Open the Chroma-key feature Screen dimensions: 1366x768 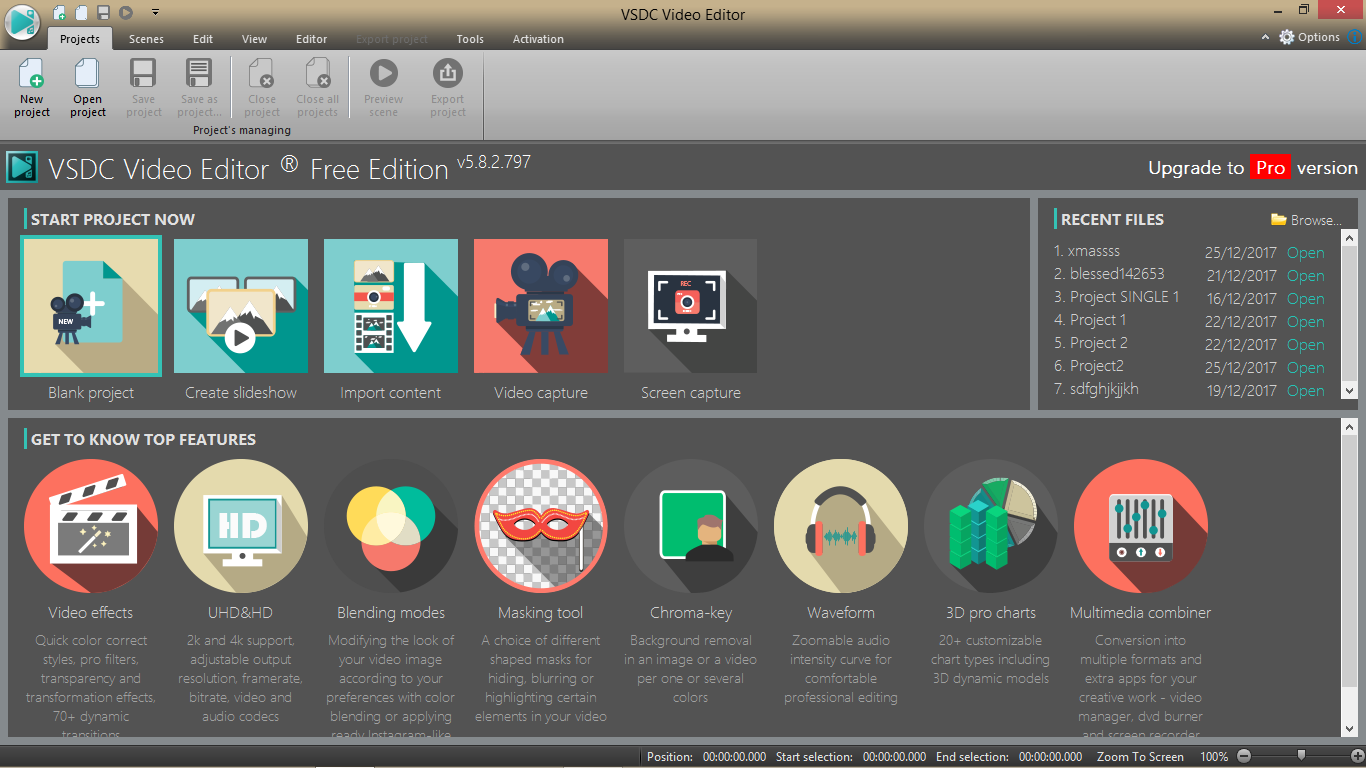coord(690,525)
